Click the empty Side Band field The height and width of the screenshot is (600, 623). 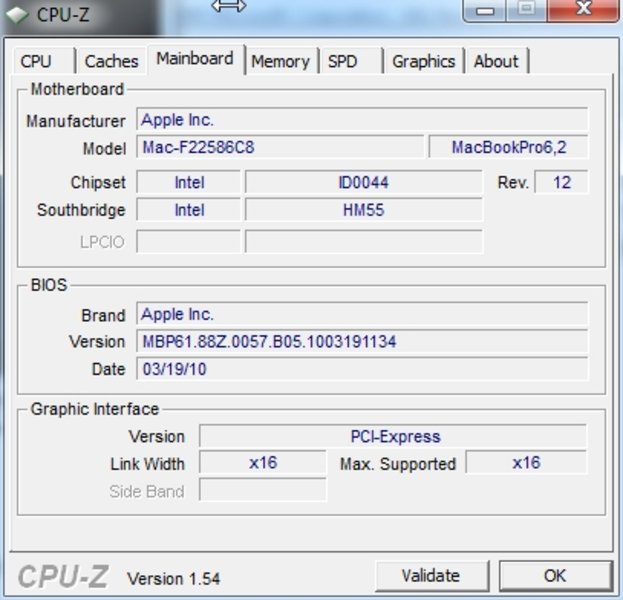[263, 490]
